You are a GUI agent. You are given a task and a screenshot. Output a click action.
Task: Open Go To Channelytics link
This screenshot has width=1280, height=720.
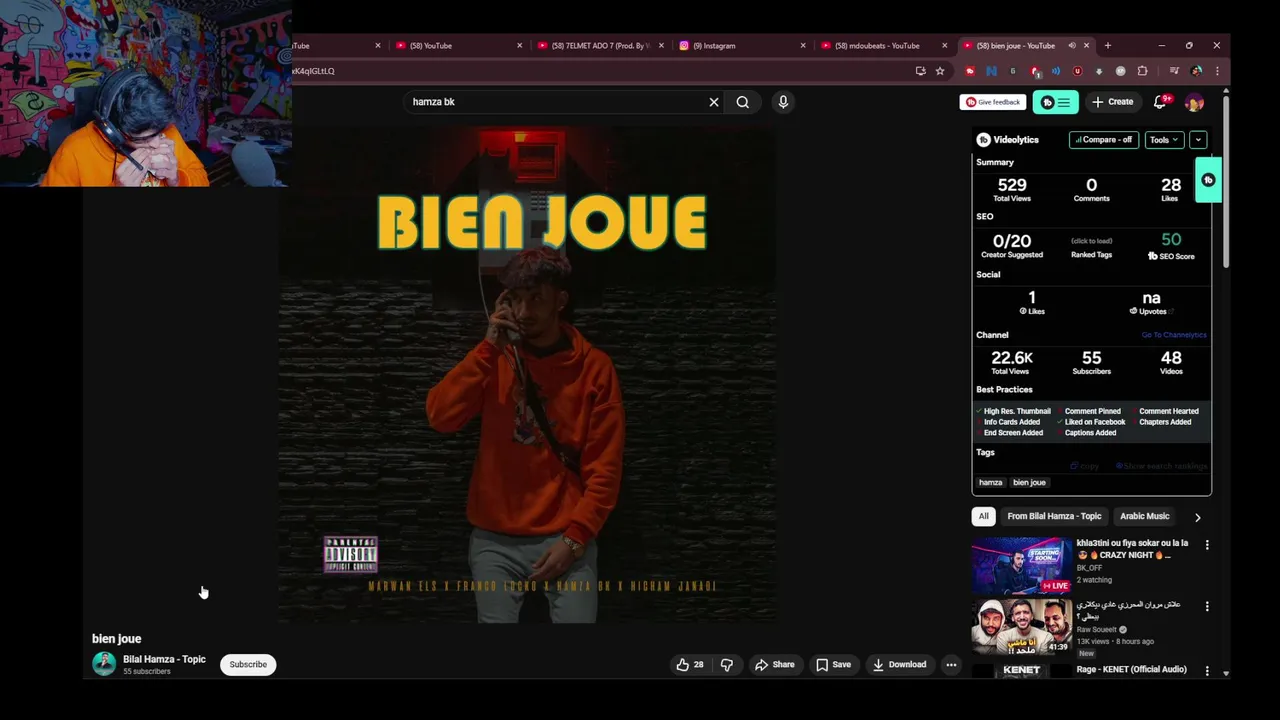click(1174, 335)
